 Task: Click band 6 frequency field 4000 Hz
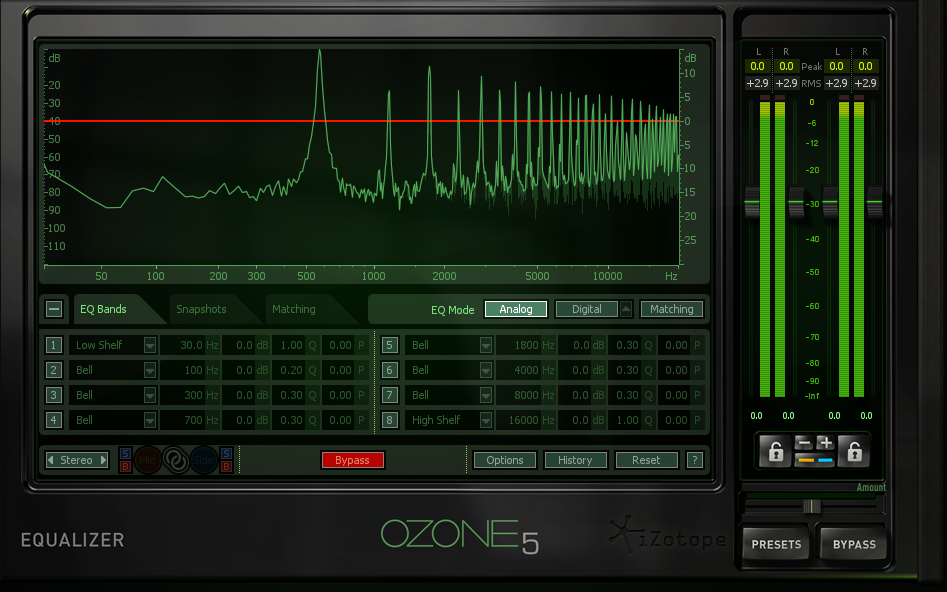(x=525, y=370)
